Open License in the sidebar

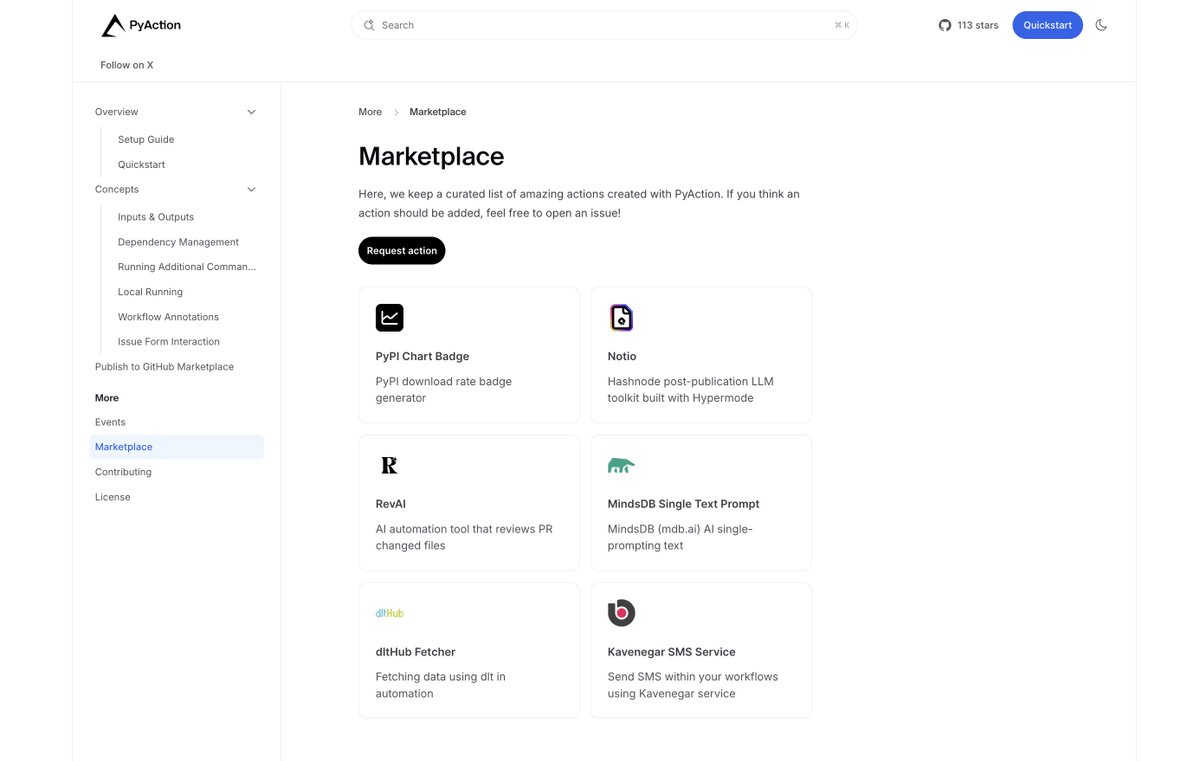point(113,497)
